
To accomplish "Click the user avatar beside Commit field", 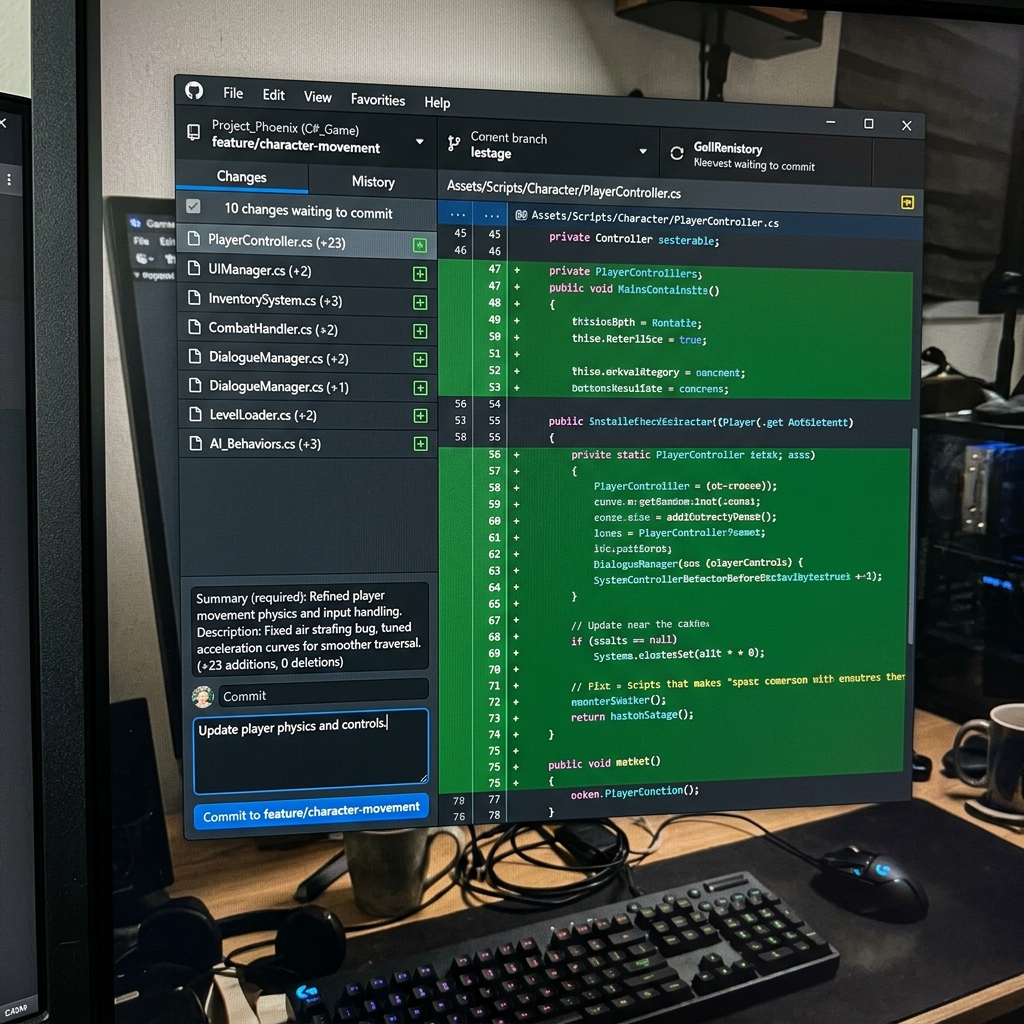I will [203, 697].
